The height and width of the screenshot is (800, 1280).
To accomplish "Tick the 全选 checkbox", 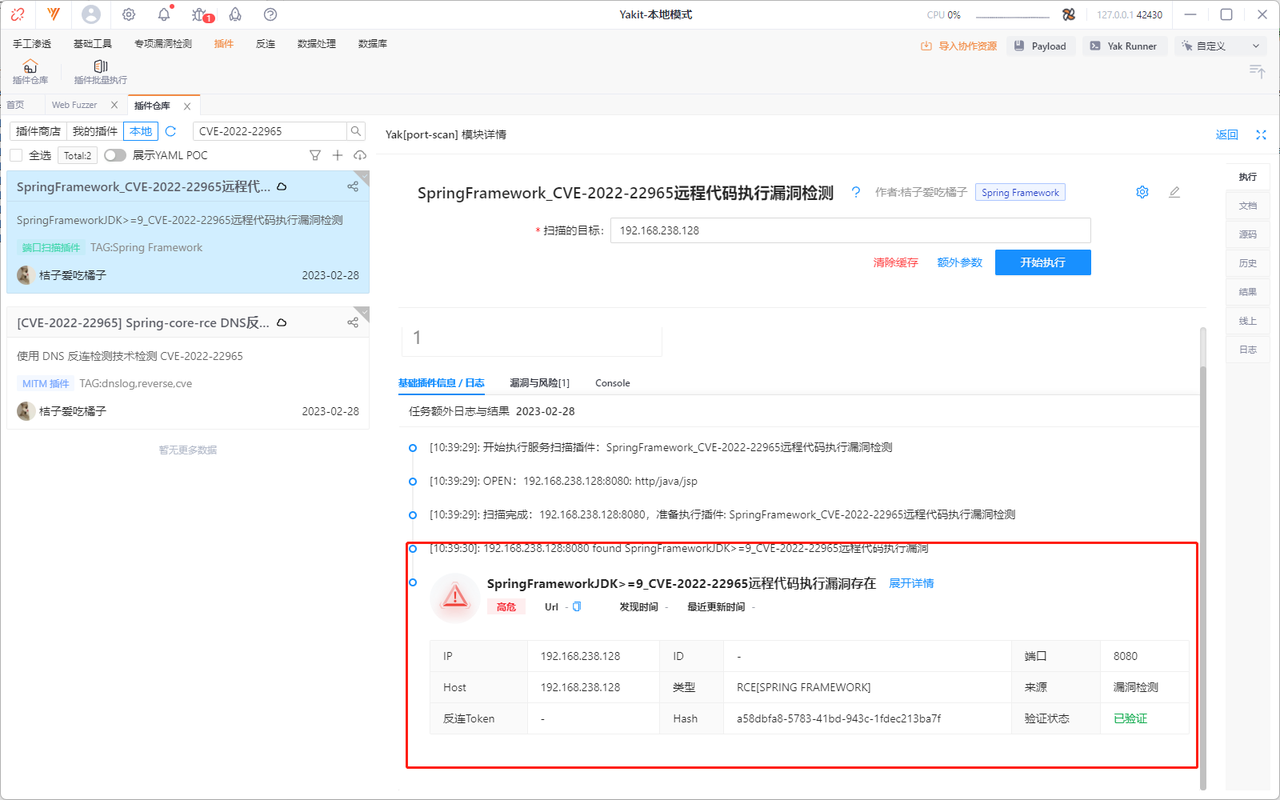I will pos(16,155).
